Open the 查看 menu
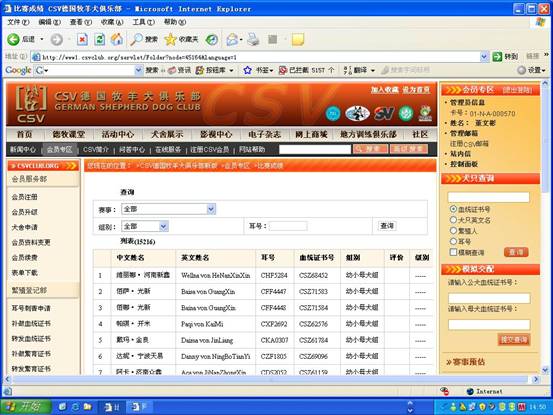Image resolution: width=553 pixels, height=415 pixels. tap(81, 22)
